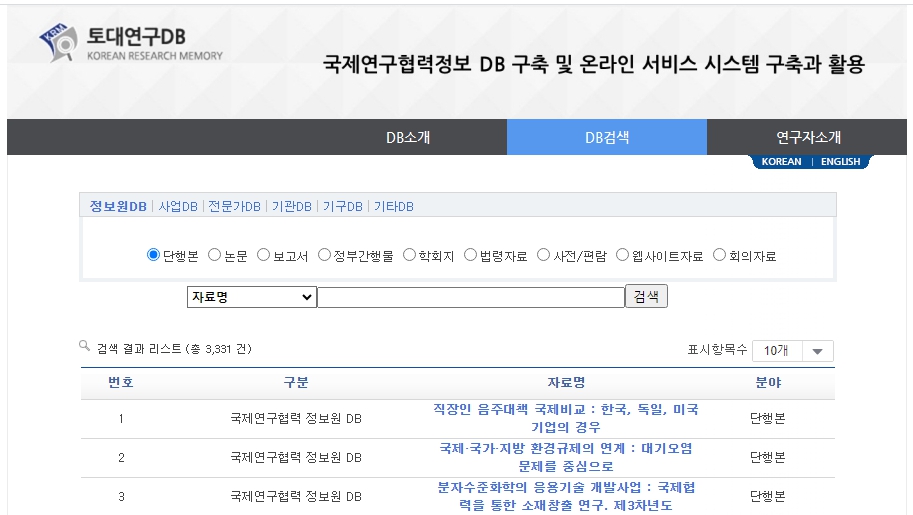Viewport: 913px width, 515px height.
Task: Open the DB소개 menu
Action: coord(408,137)
